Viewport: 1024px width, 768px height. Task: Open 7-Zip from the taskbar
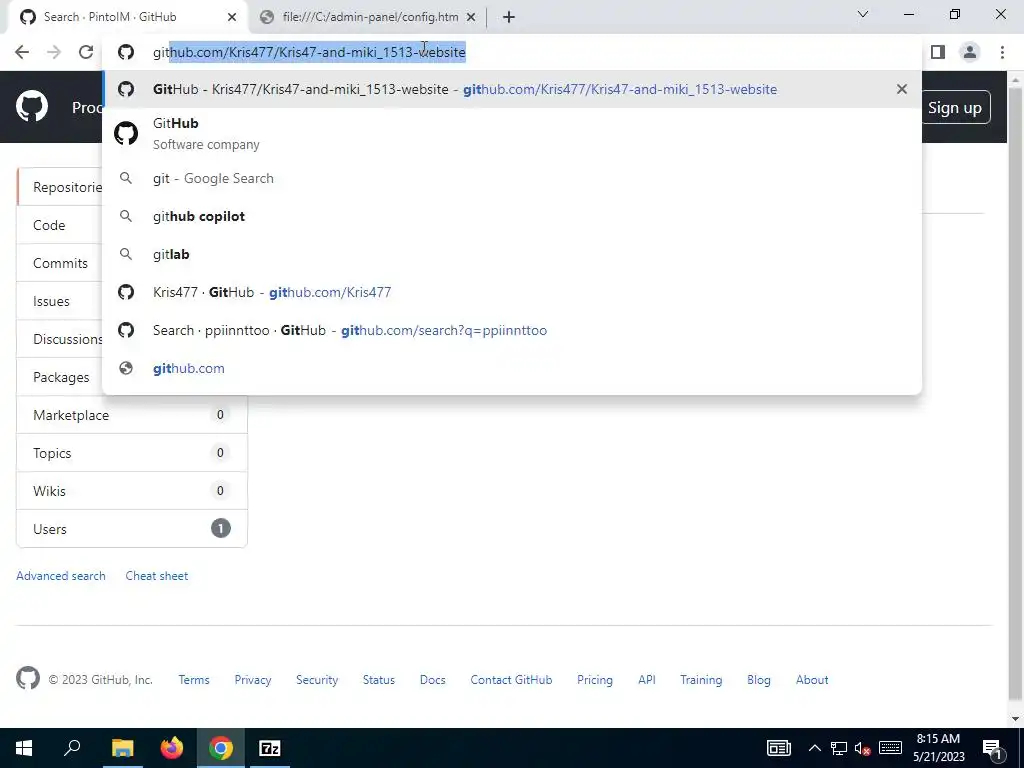(270, 748)
